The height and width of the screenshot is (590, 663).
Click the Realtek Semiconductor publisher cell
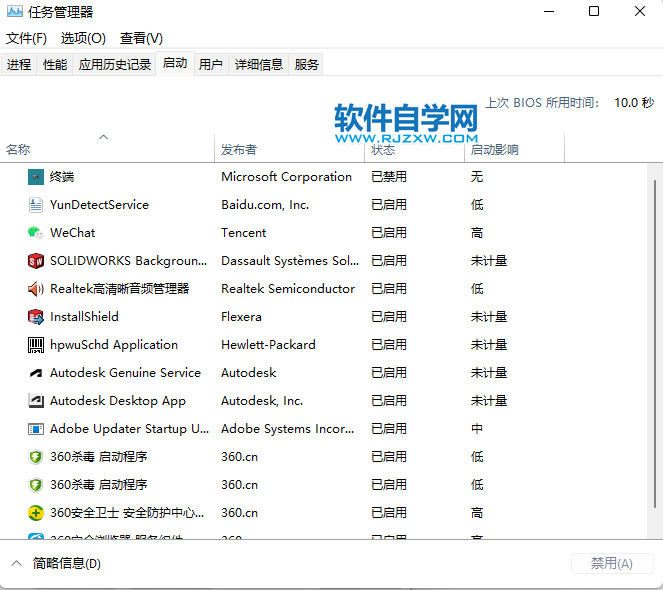coord(288,289)
